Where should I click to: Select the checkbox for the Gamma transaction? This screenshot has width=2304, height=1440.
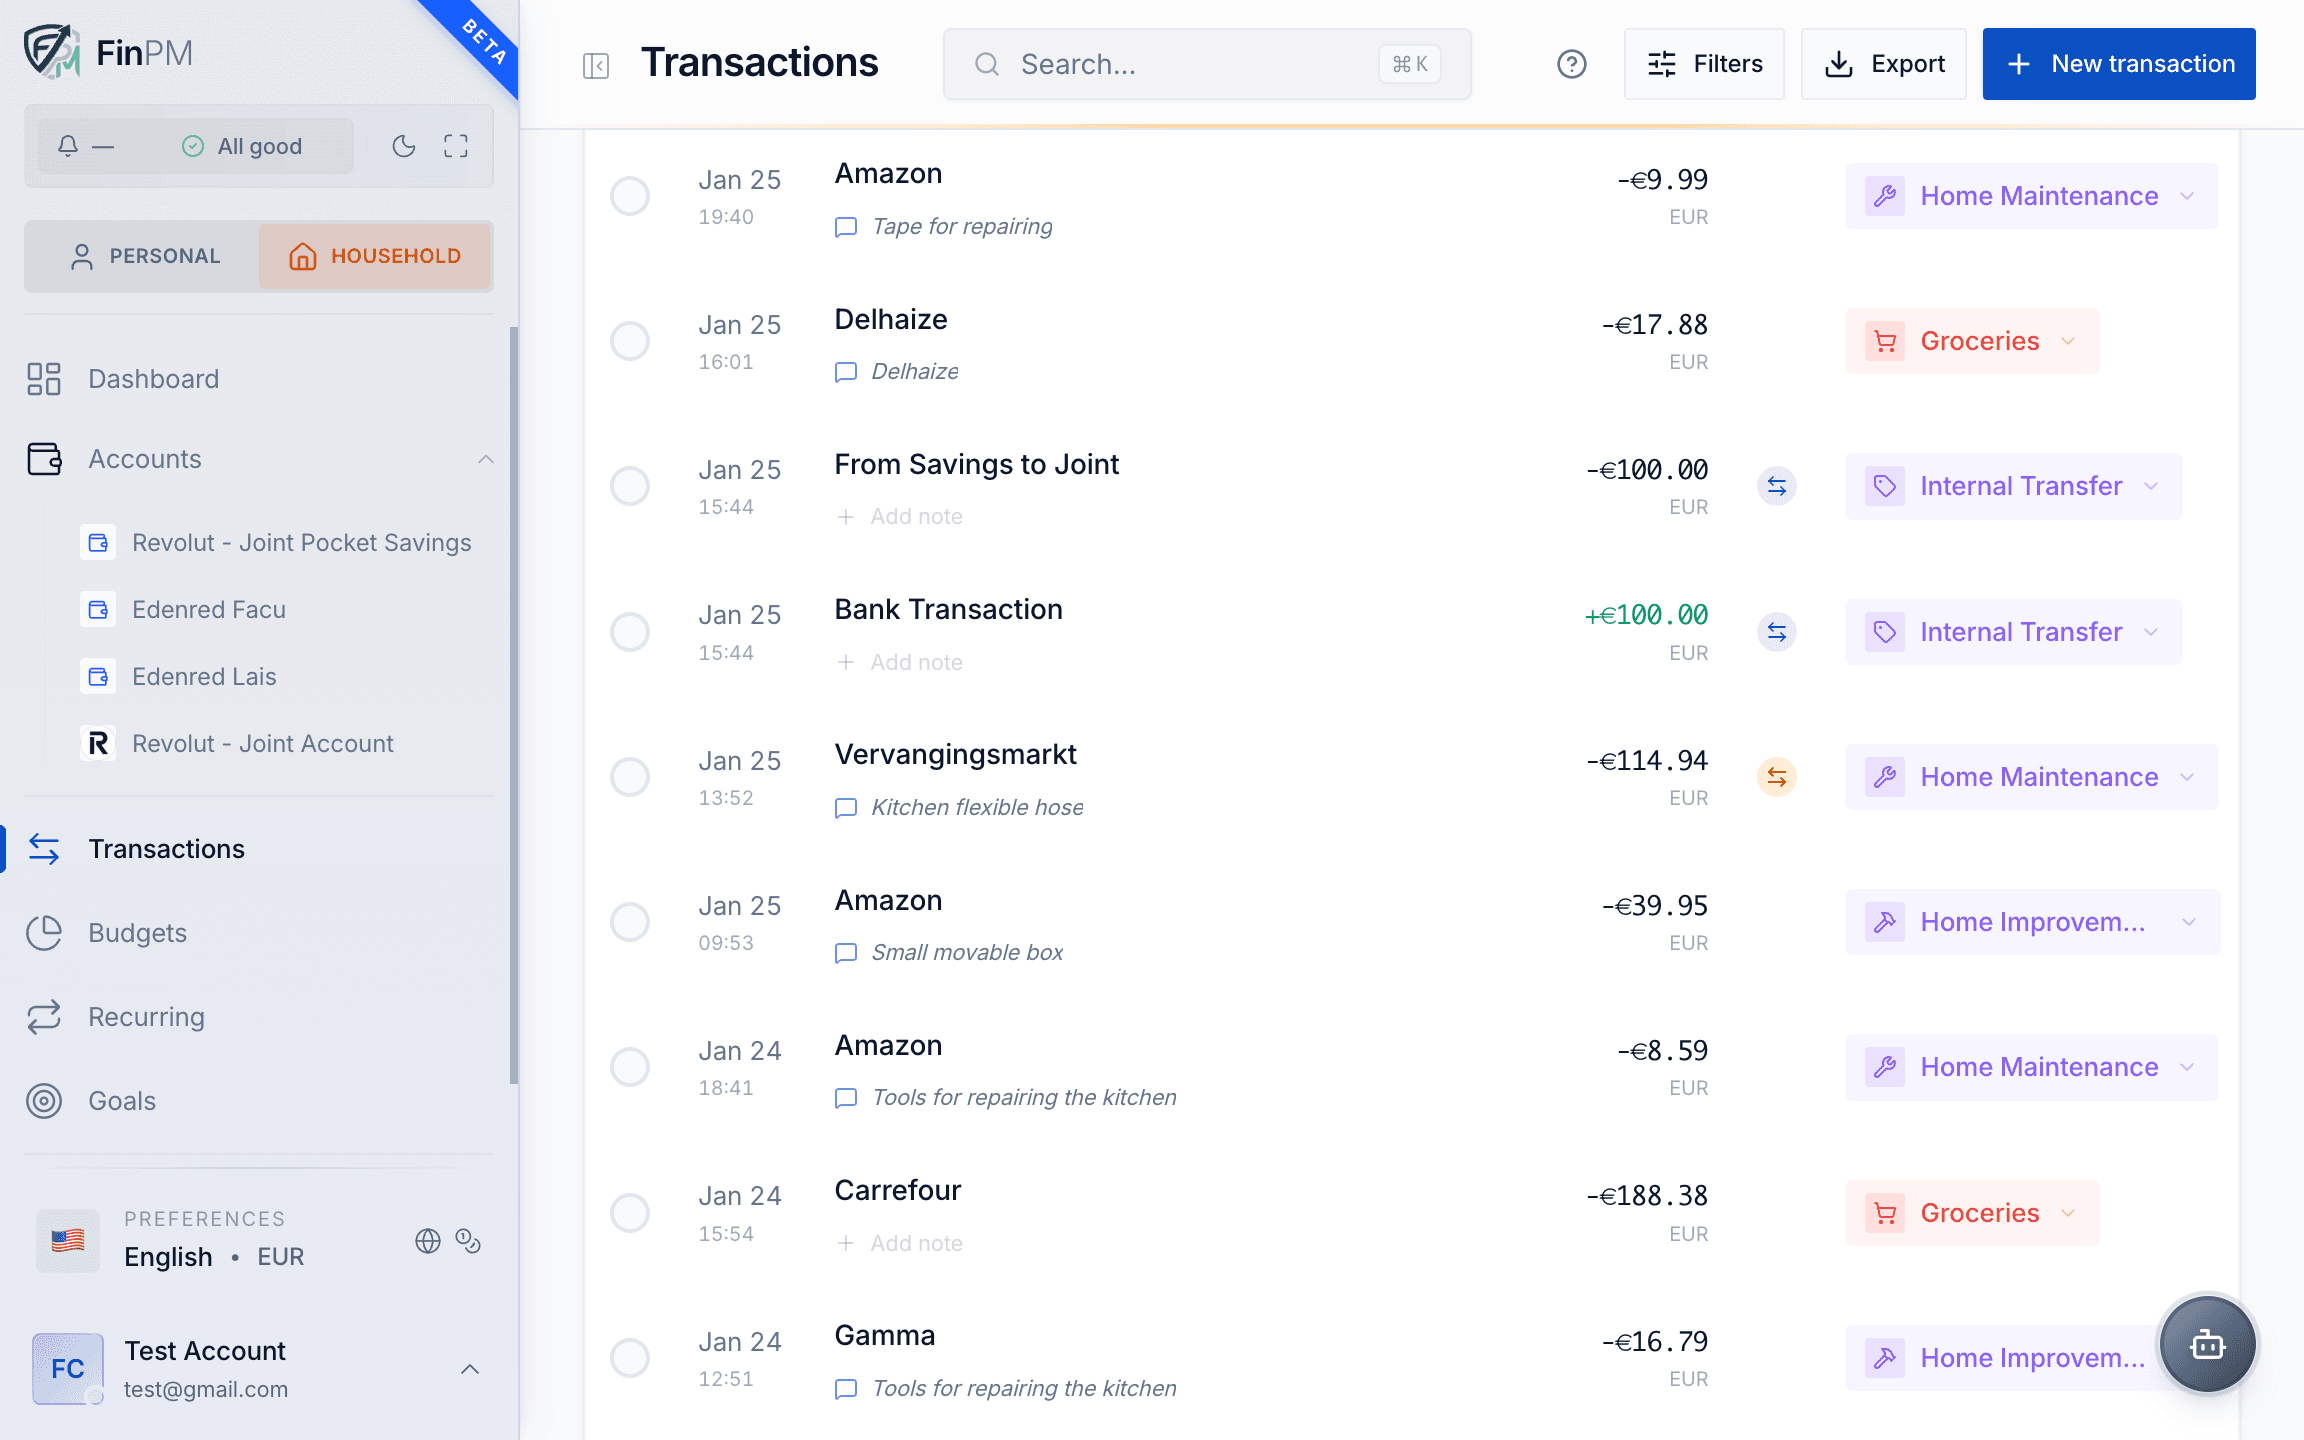tap(630, 1358)
